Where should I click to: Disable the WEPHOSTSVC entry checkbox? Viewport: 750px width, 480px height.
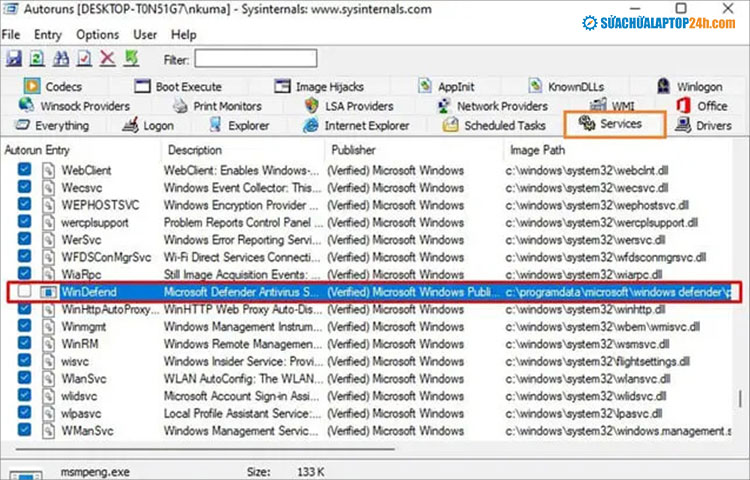click(x=24, y=204)
